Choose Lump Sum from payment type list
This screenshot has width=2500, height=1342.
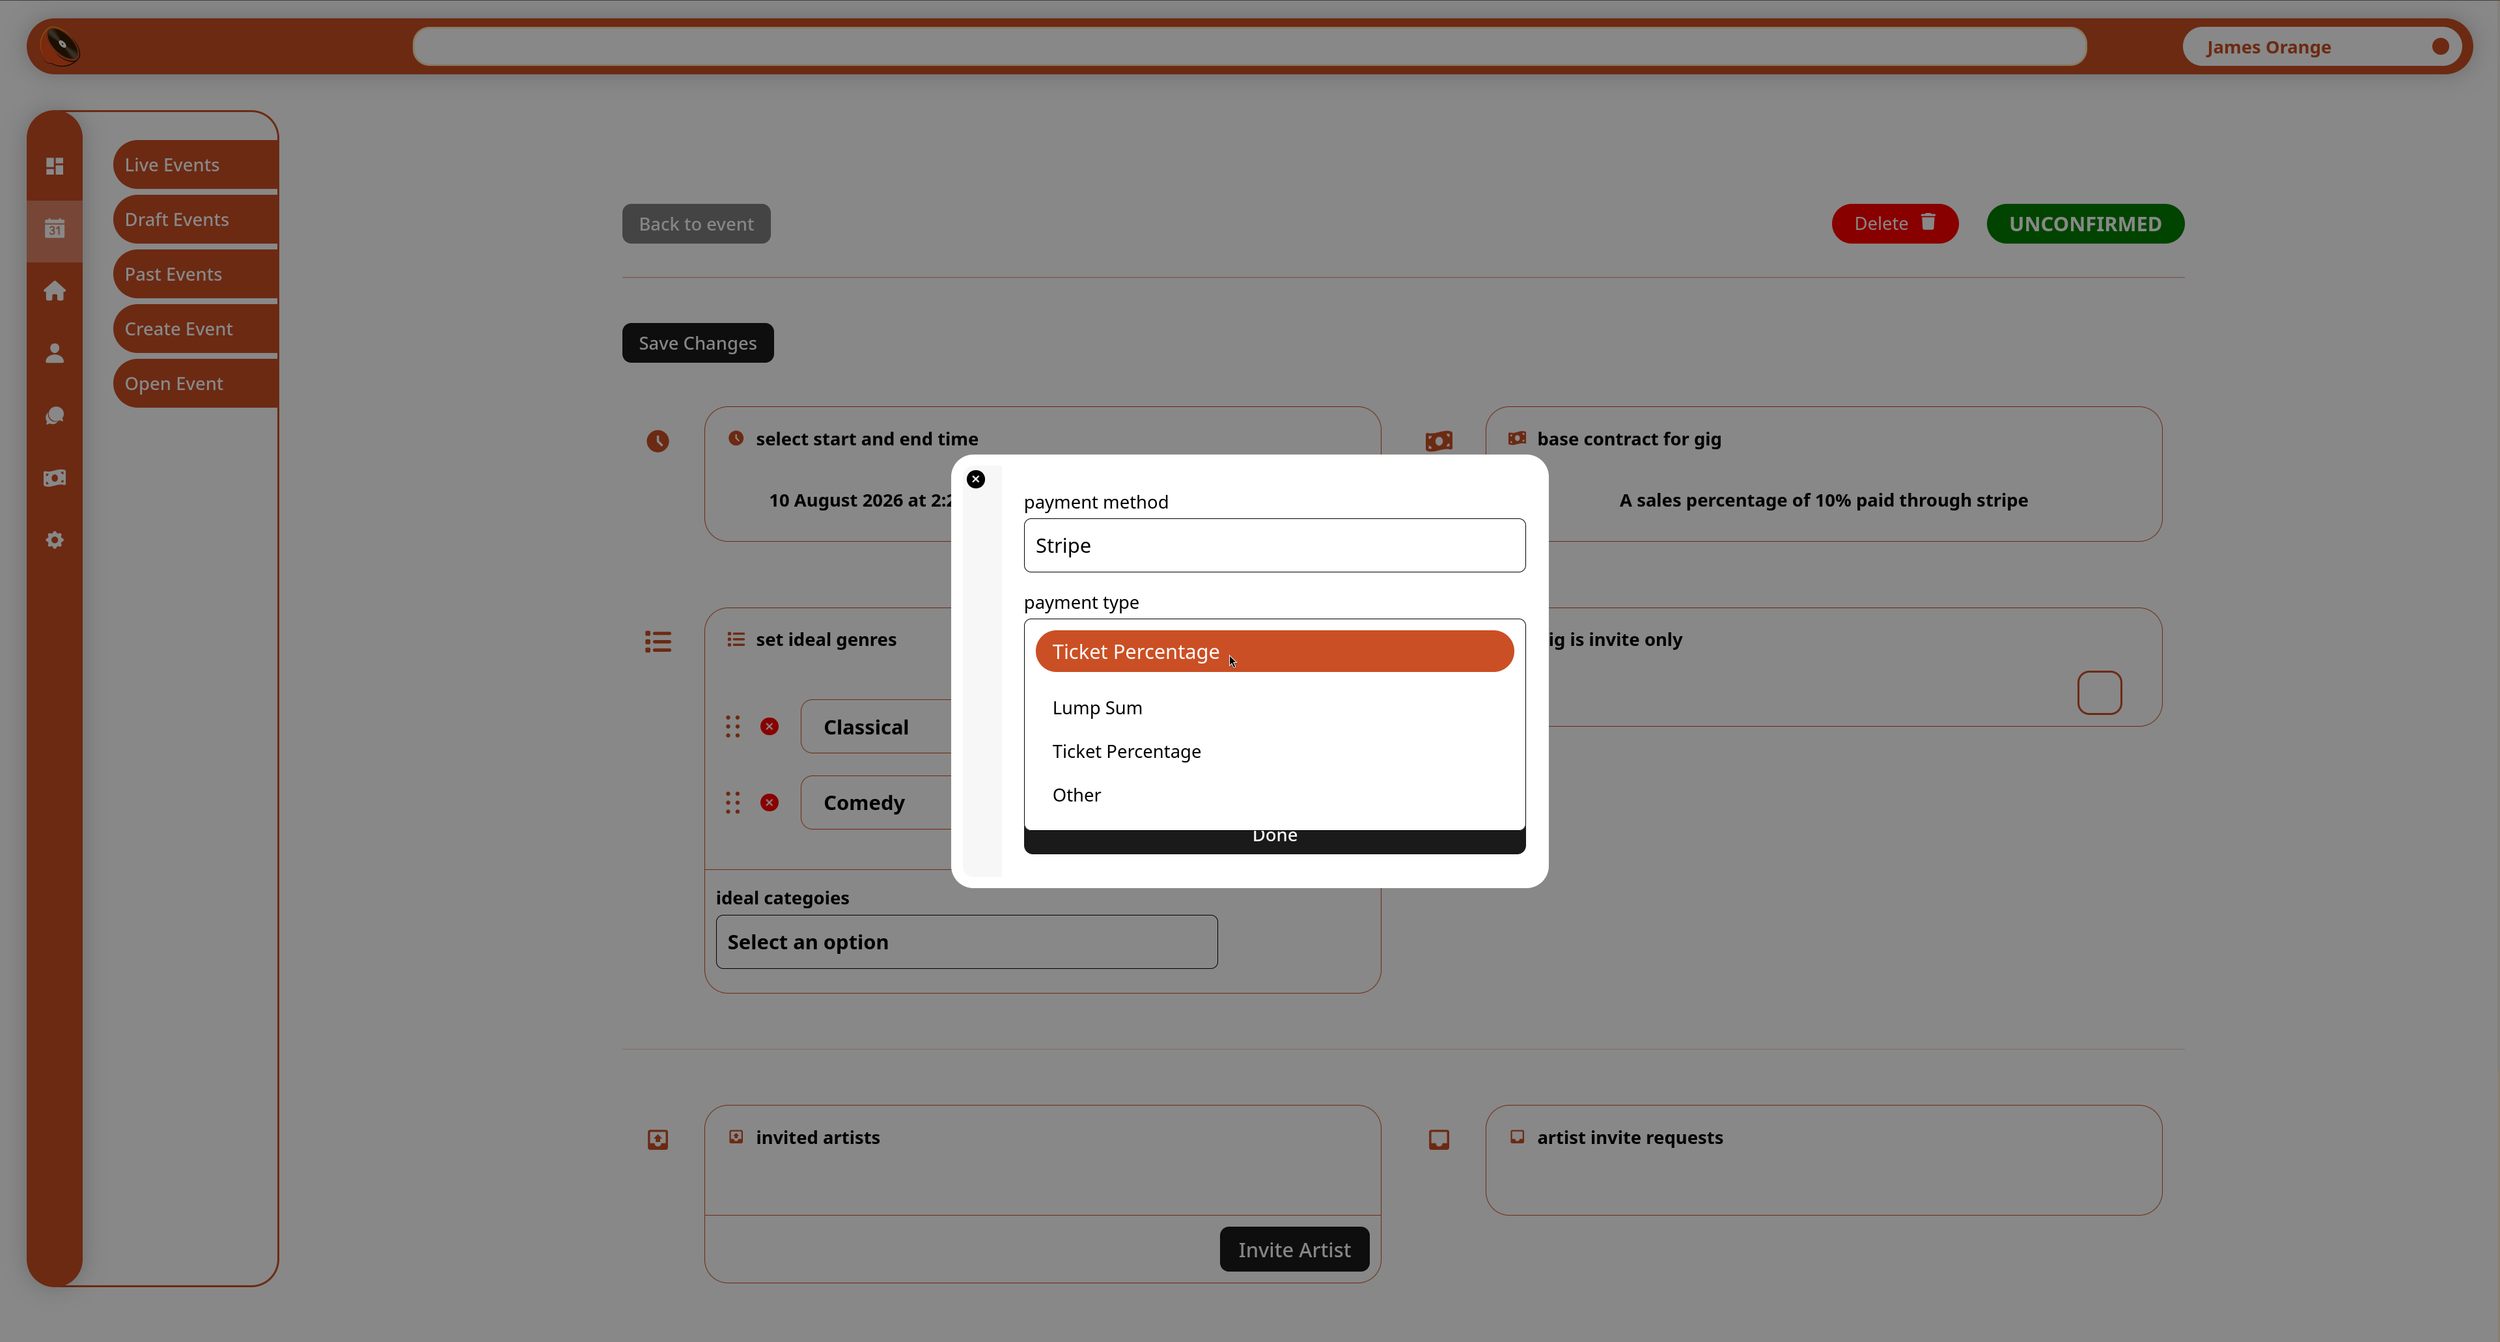coord(1097,708)
